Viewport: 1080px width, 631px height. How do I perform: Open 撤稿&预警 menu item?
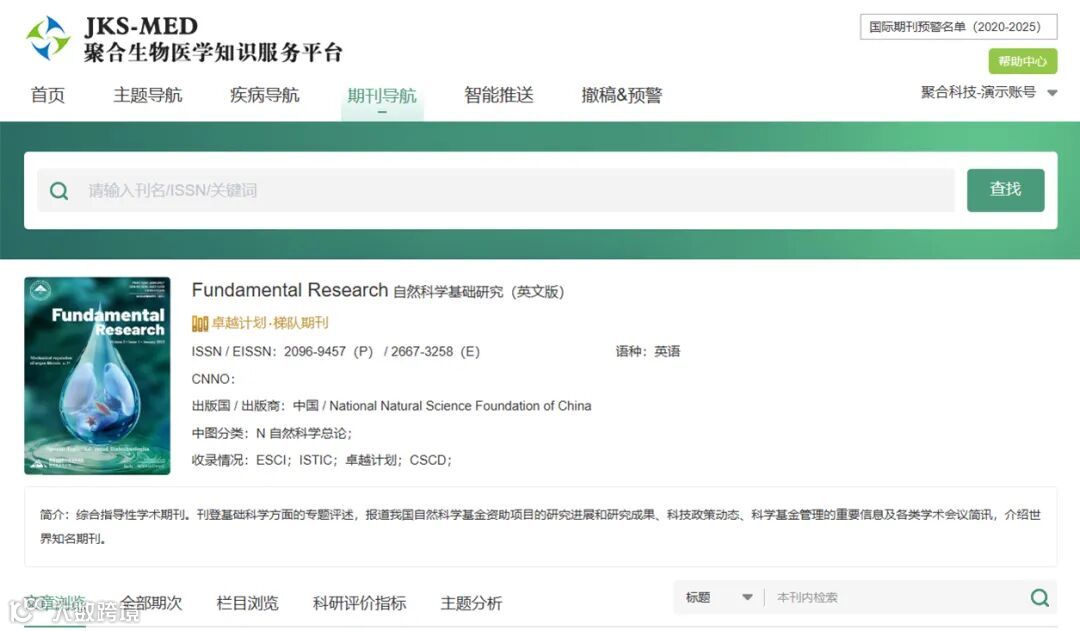point(621,95)
